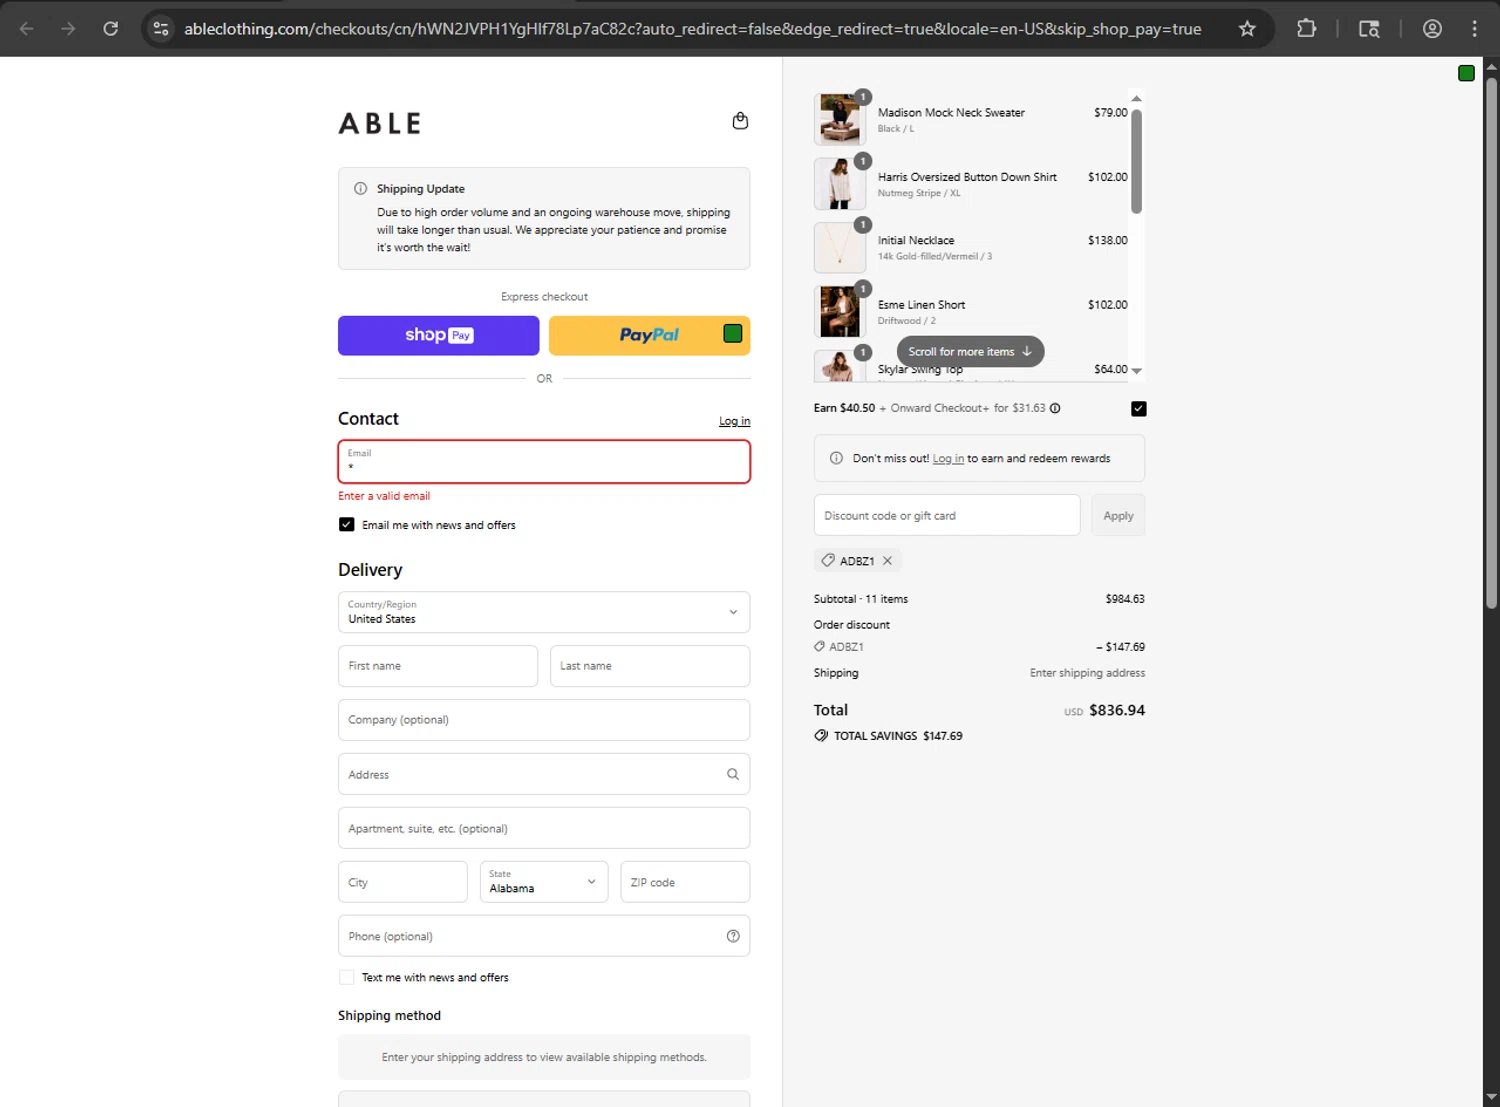Click the $836.94 total amount

pyautogui.click(x=1117, y=710)
